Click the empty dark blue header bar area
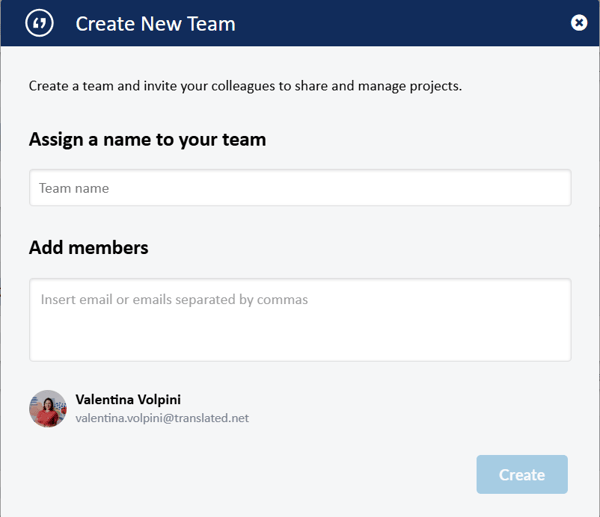 click(400, 23)
